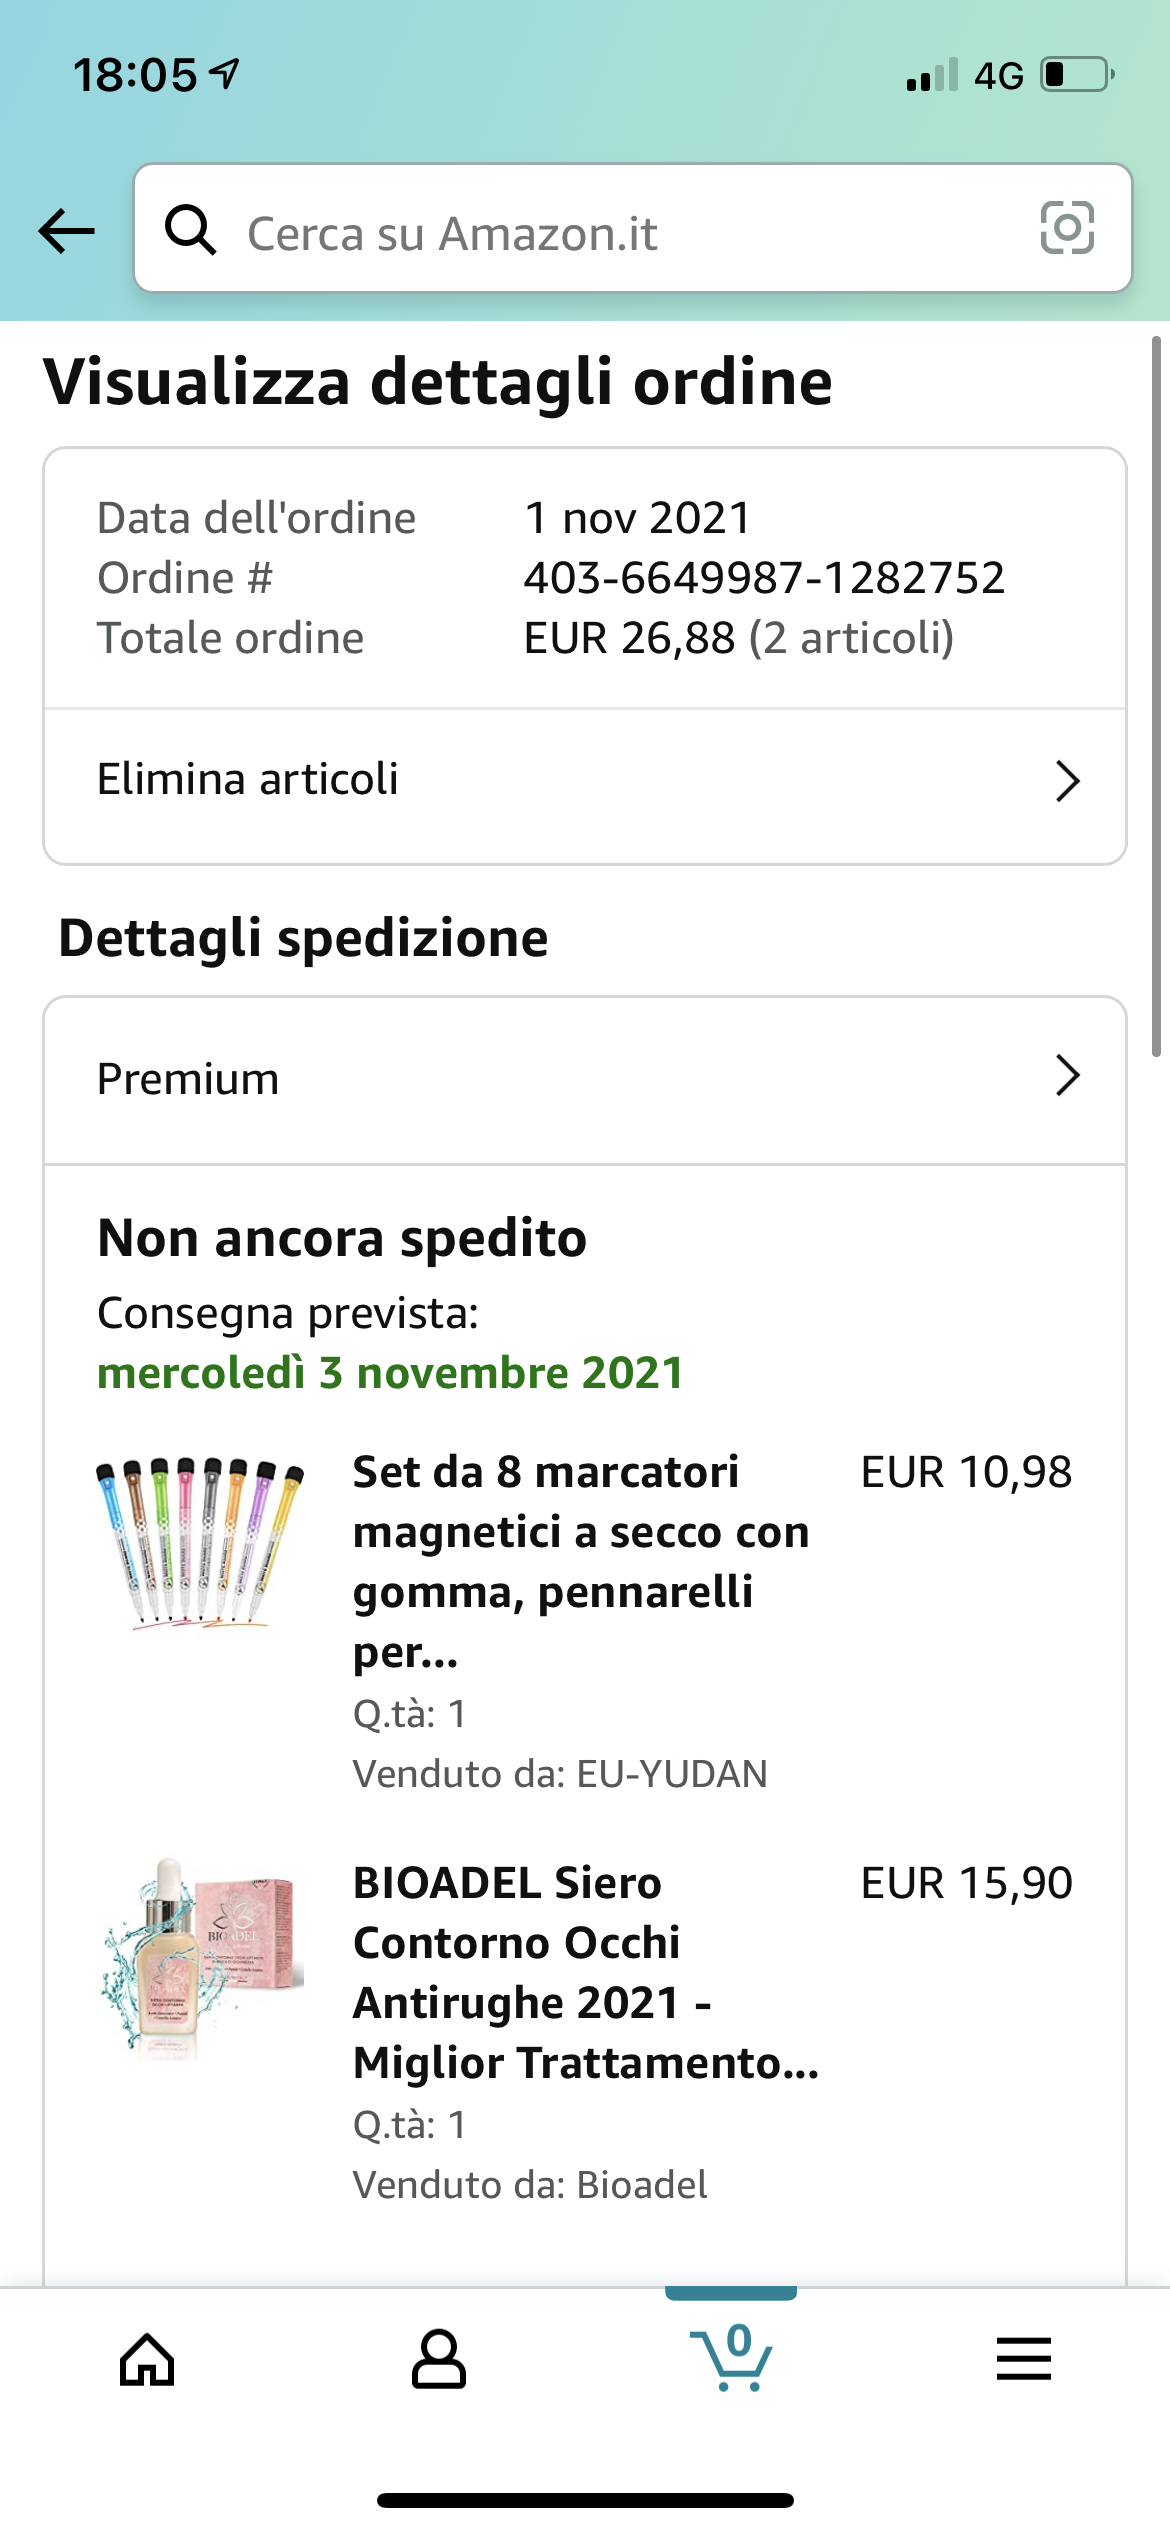Screen dimensions: 1170x2532
Task: Tap the home indicator bar
Action: coord(585,2501)
